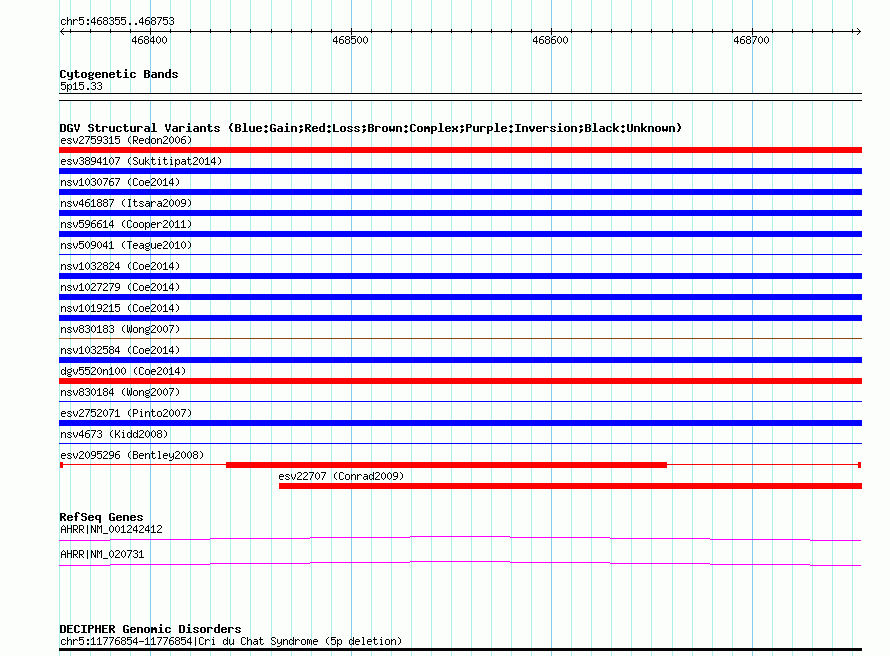Click the thin brown complex line of nsv830183
Viewport: 890px width, 656px height.
coord(460,339)
